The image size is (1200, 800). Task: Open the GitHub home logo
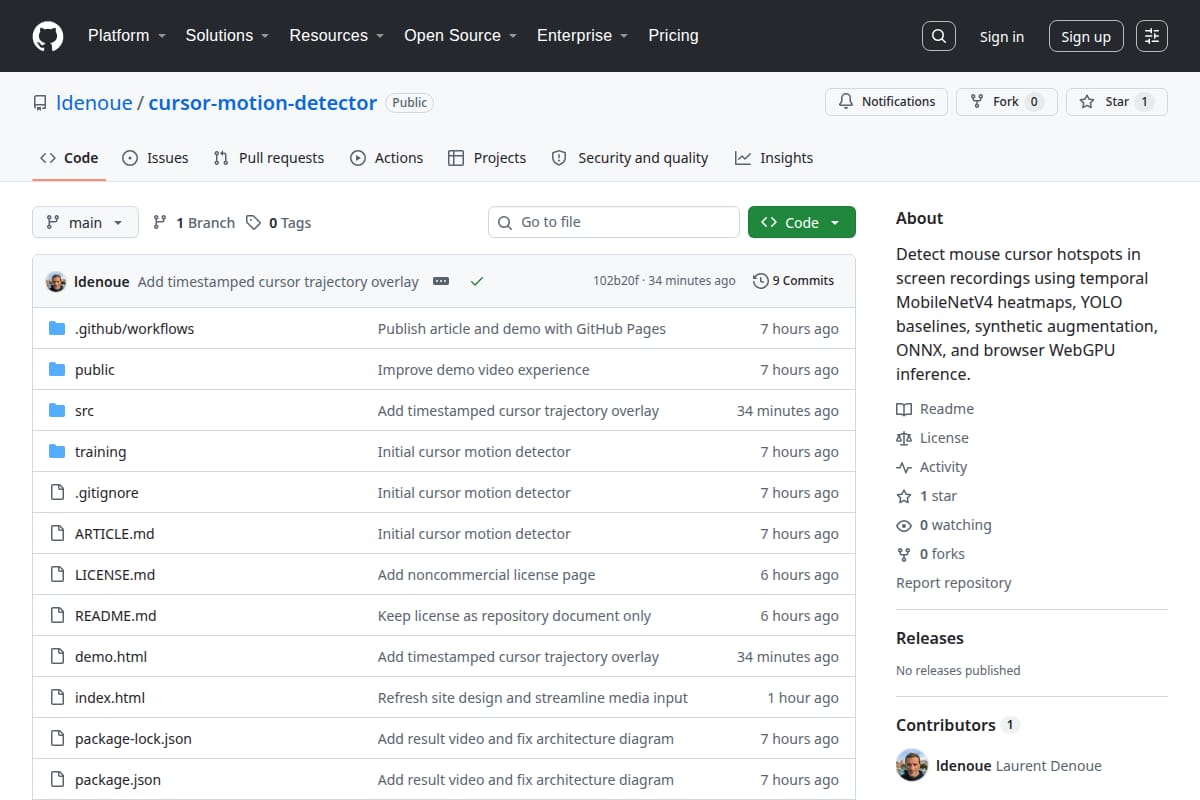point(48,36)
